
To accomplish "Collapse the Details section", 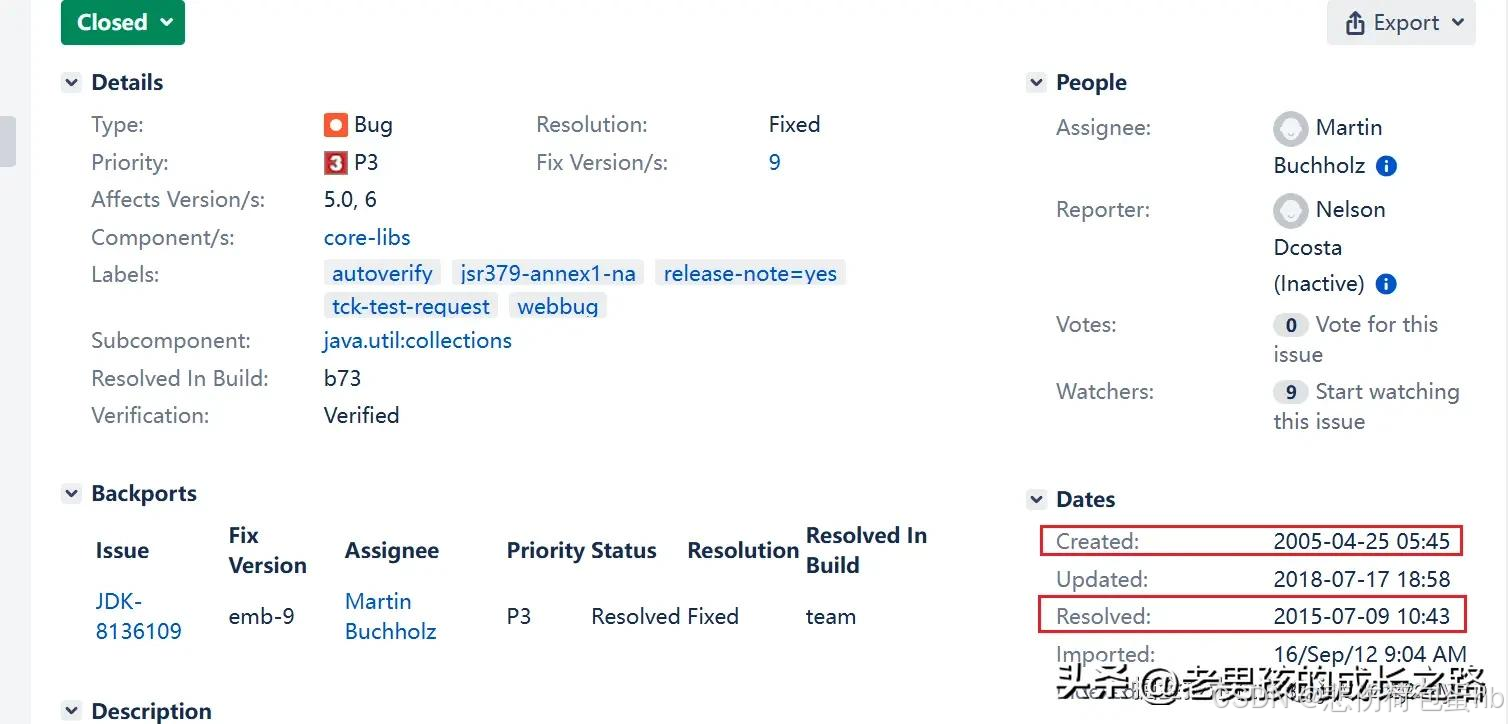I will click(70, 82).
